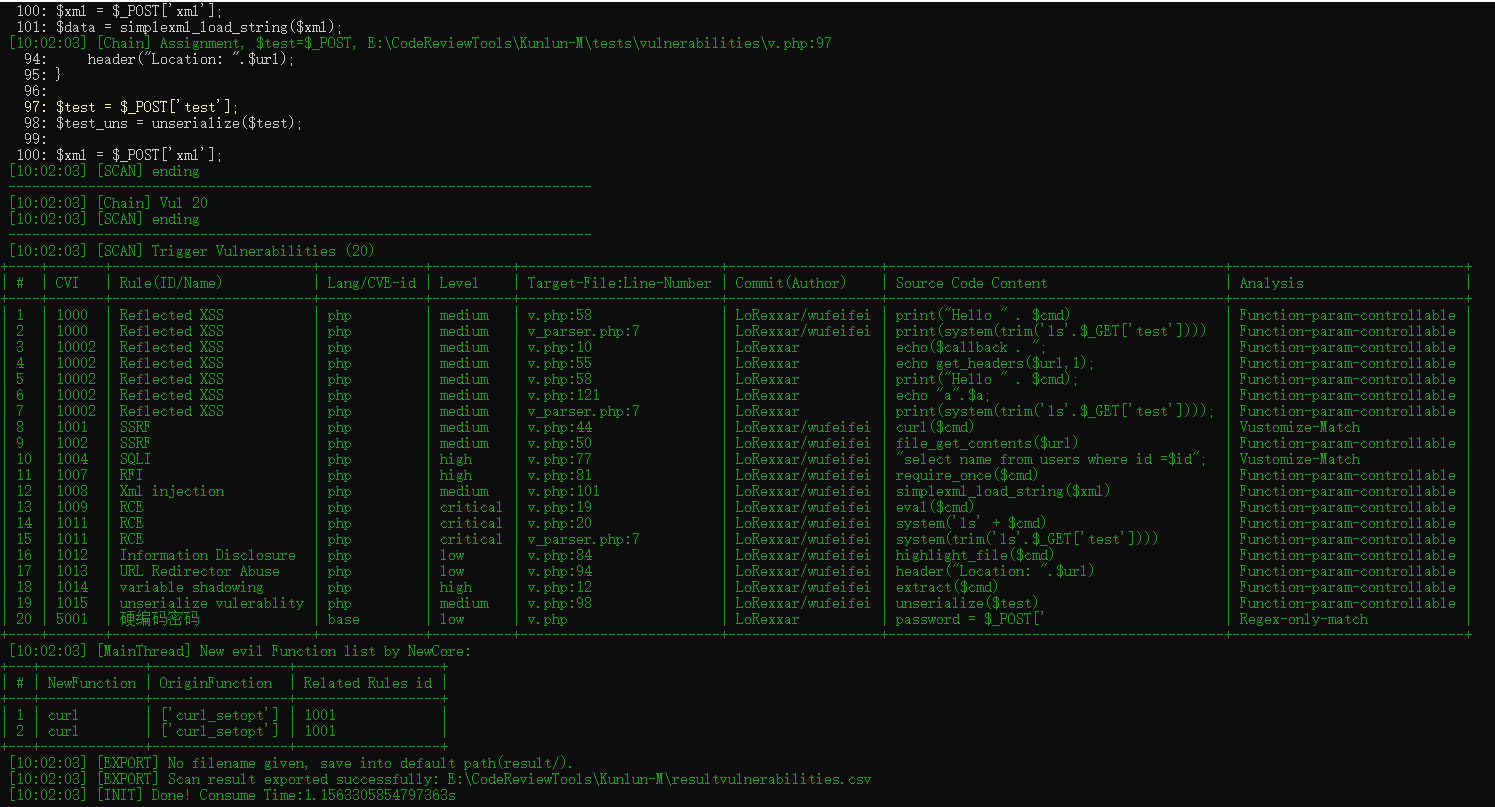Select the "extract($cmd)" source cell
Screen dimensions: 1495x807
click(947, 587)
